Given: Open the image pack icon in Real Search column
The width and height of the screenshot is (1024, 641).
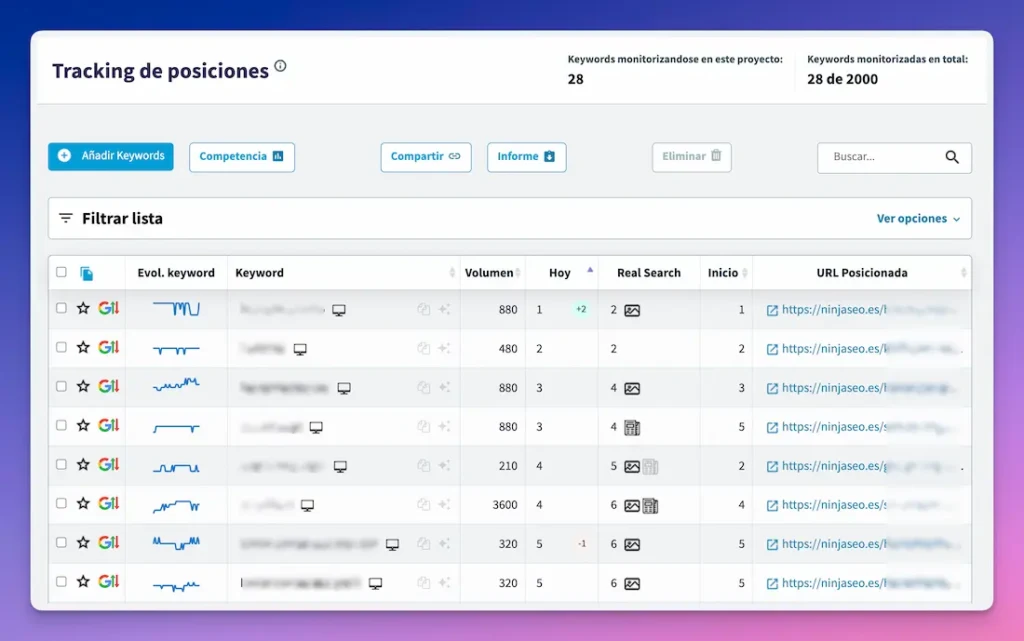Looking at the screenshot, I should tap(632, 310).
